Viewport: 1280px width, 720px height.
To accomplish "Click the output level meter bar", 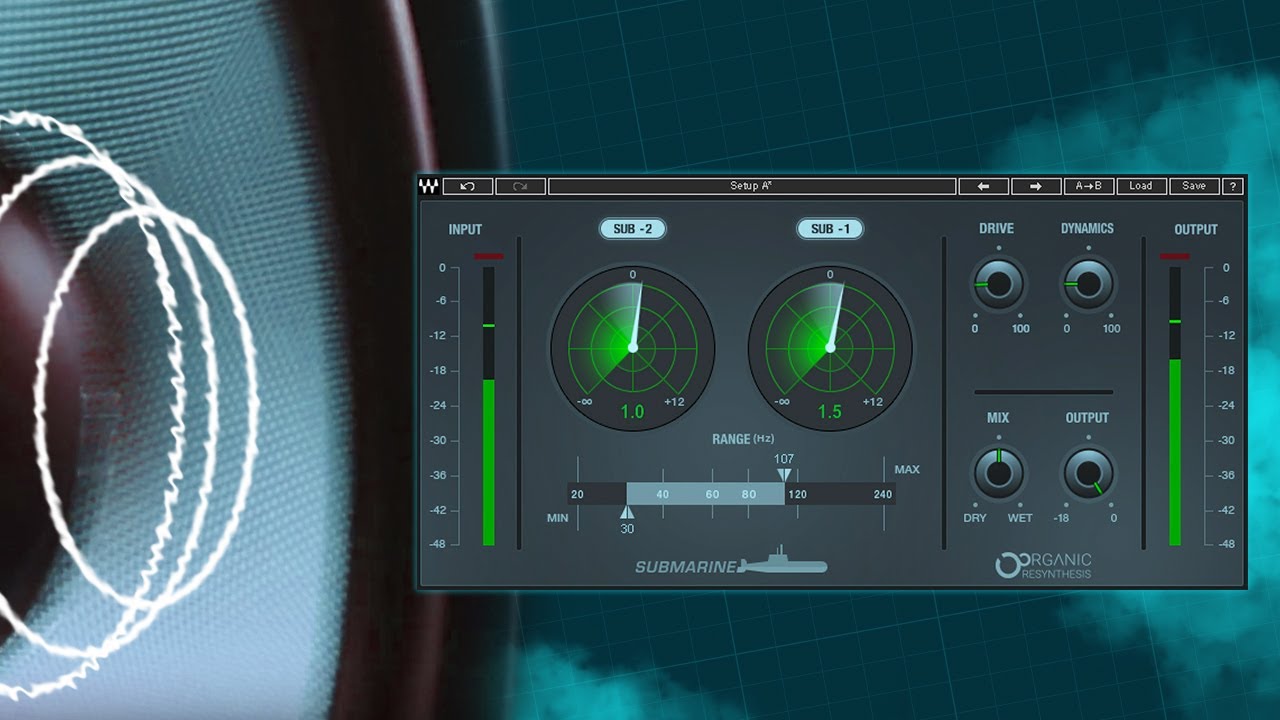I will pos(1175,406).
